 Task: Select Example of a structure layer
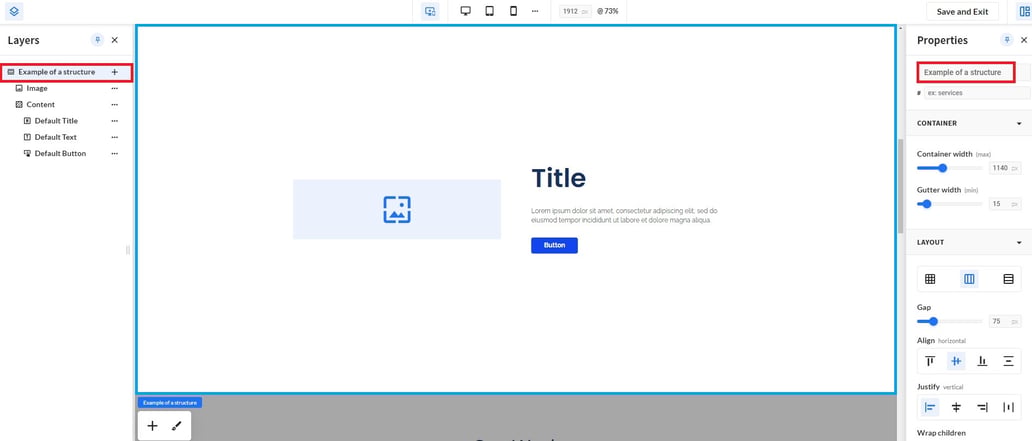(x=57, y=72)
